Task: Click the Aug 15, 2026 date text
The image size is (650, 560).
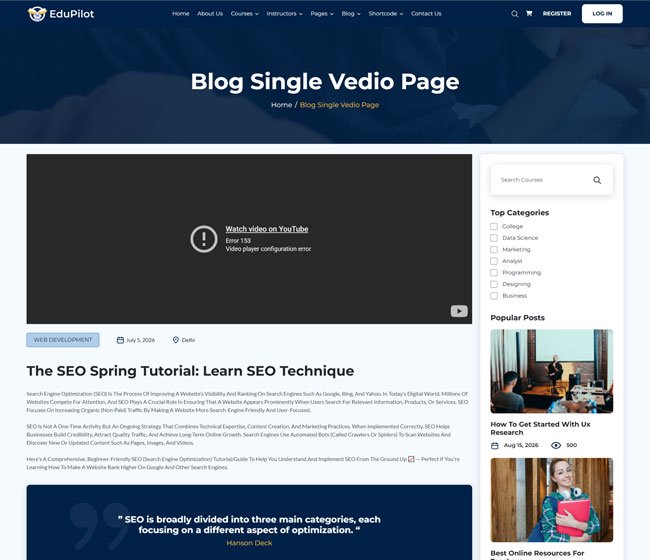Action: tap(521, 445)
